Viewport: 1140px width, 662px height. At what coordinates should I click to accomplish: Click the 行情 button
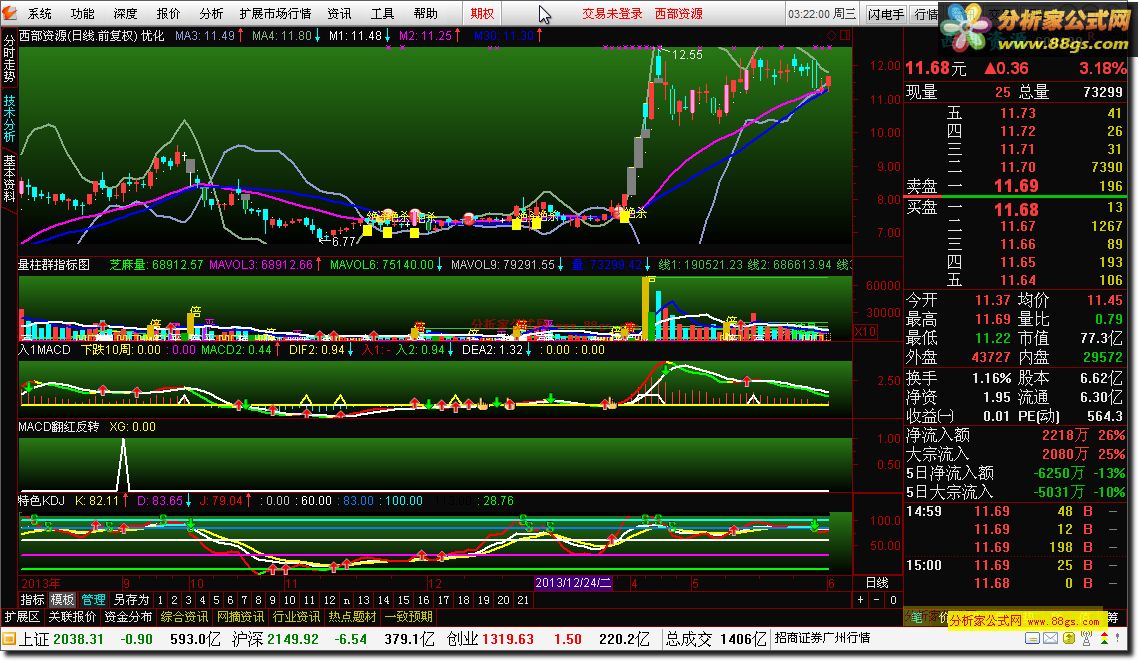[926, 14]
